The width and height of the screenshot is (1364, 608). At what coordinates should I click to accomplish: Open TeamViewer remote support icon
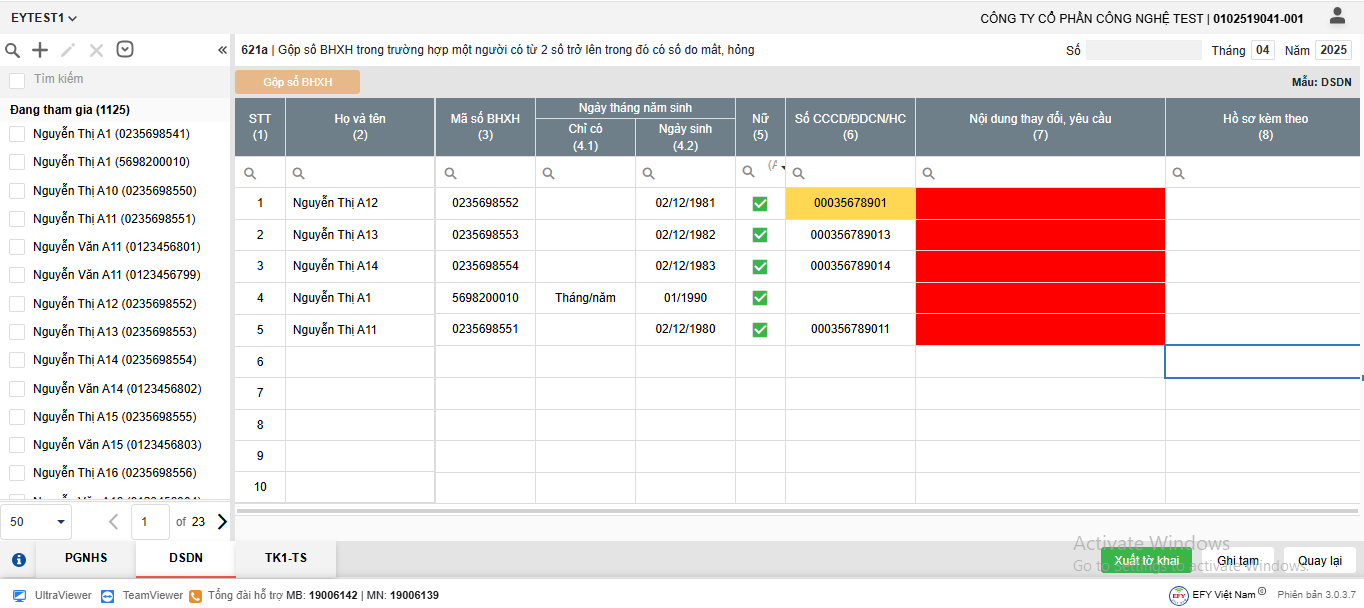(108, 595)
